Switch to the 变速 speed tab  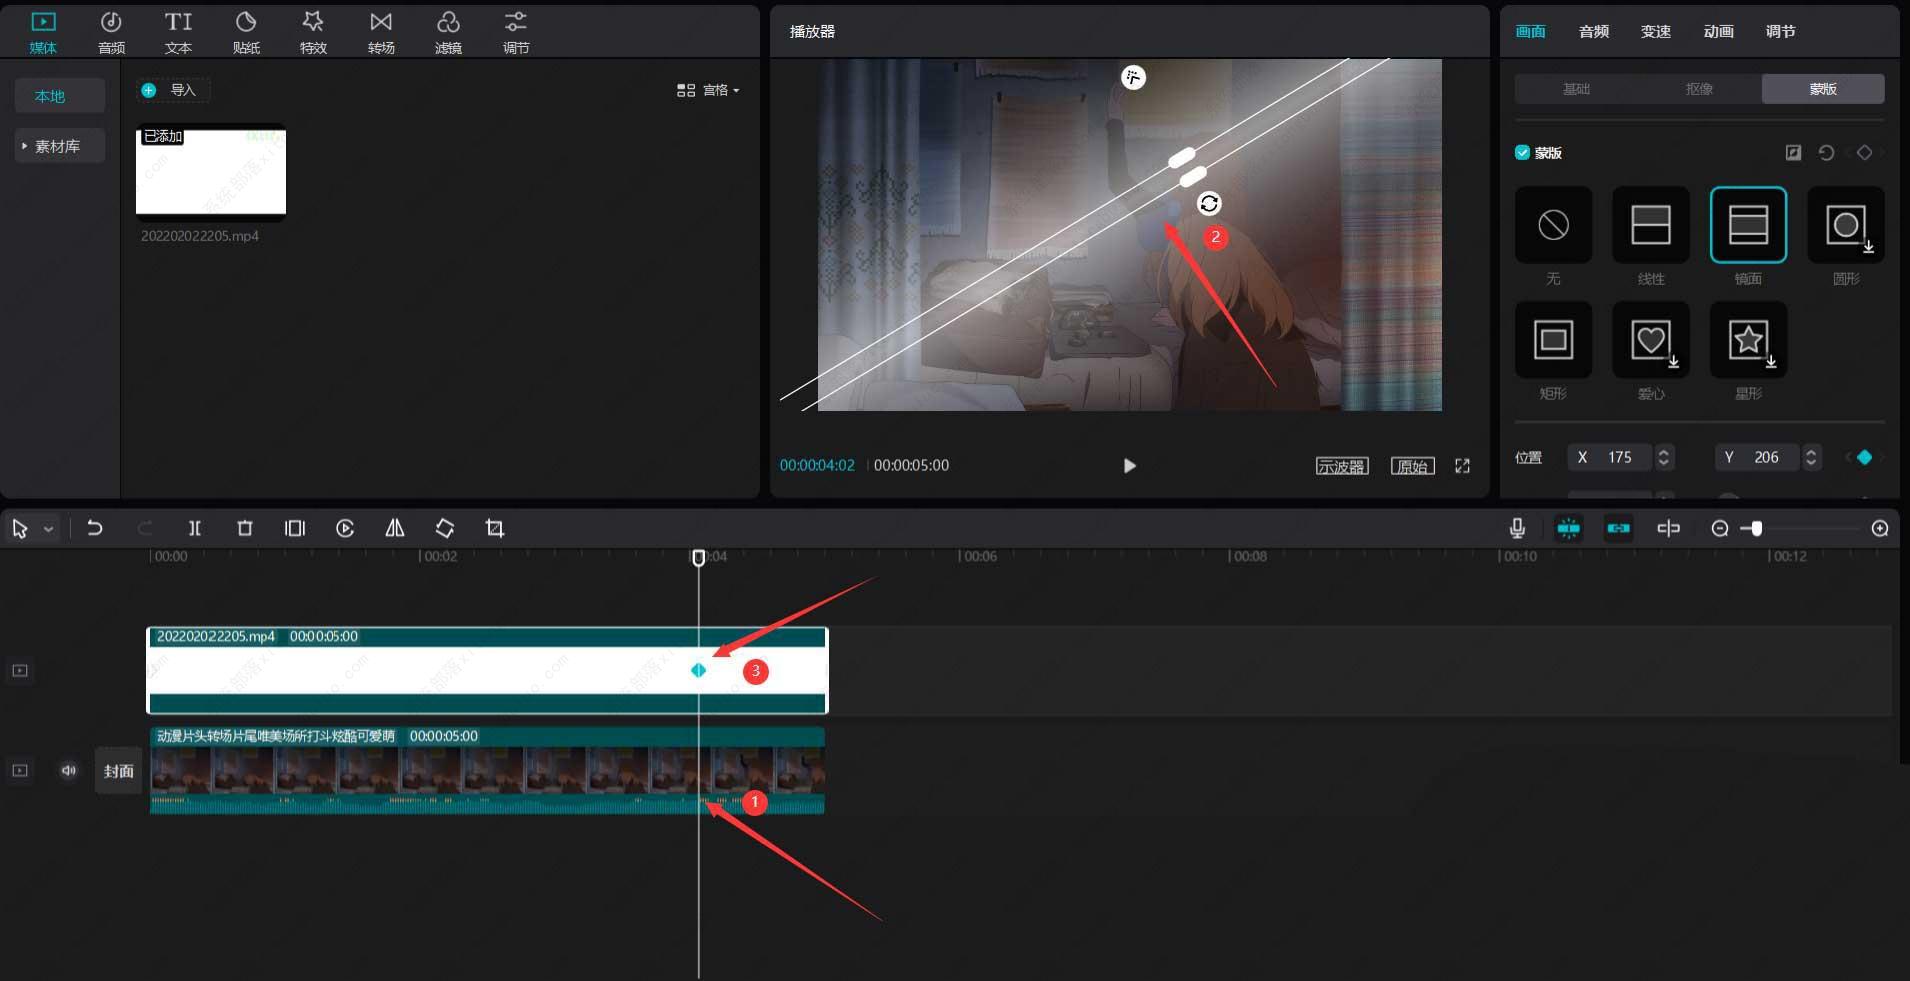click(1656, 32)
